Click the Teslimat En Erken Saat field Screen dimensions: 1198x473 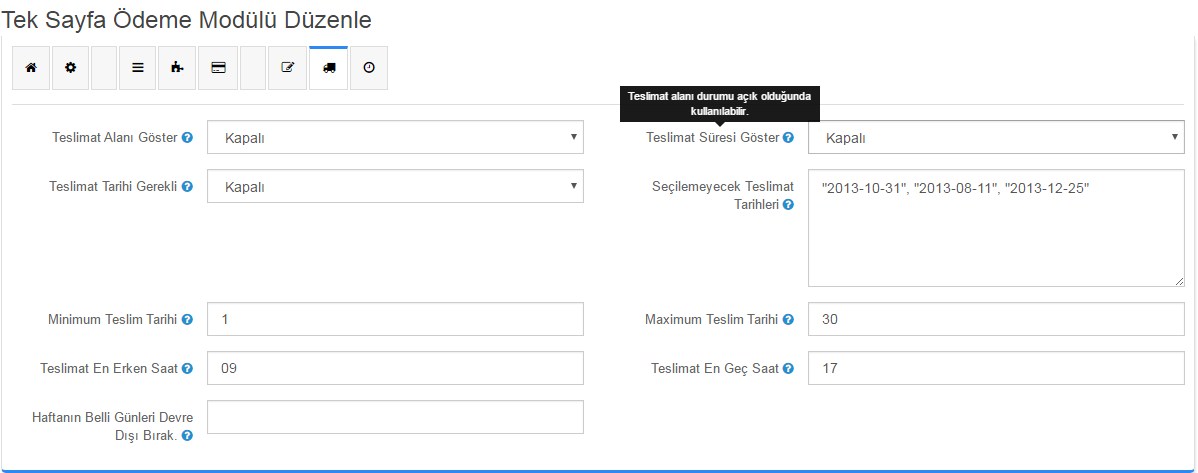click(395, 368)
